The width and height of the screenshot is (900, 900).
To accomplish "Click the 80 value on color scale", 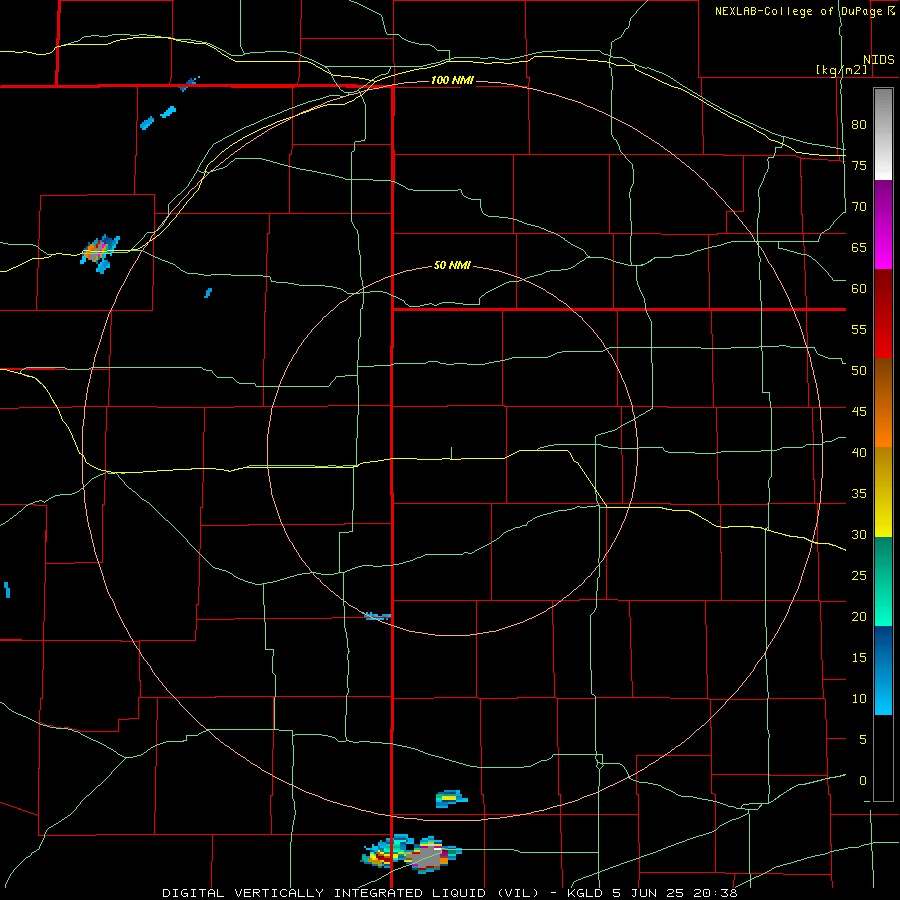I will click(859, 125).
